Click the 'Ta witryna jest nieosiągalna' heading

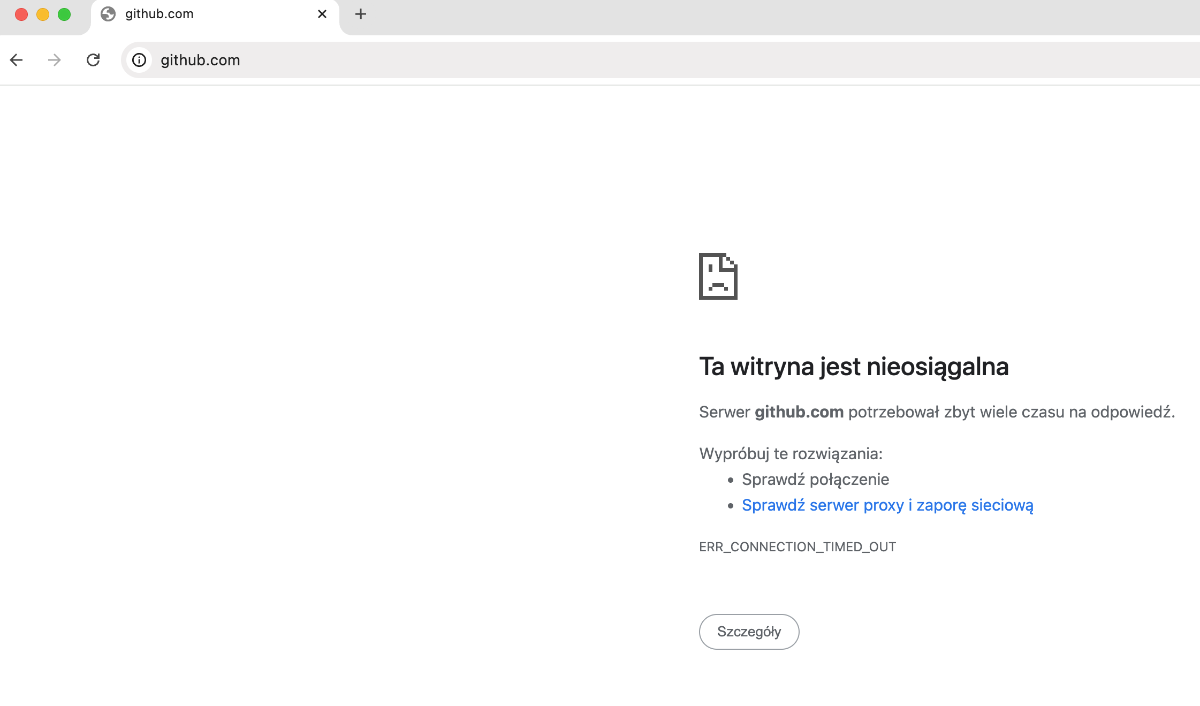tap(853, 367)
